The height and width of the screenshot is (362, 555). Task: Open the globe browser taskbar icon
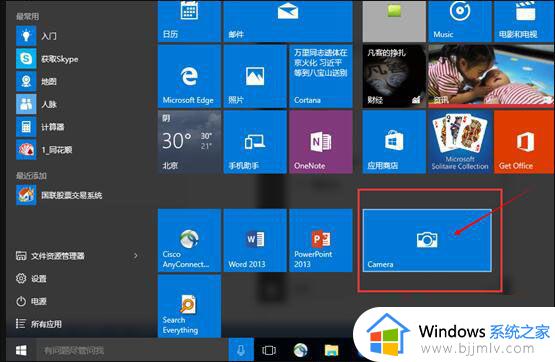pyautogui.click(x=301, y=350)
